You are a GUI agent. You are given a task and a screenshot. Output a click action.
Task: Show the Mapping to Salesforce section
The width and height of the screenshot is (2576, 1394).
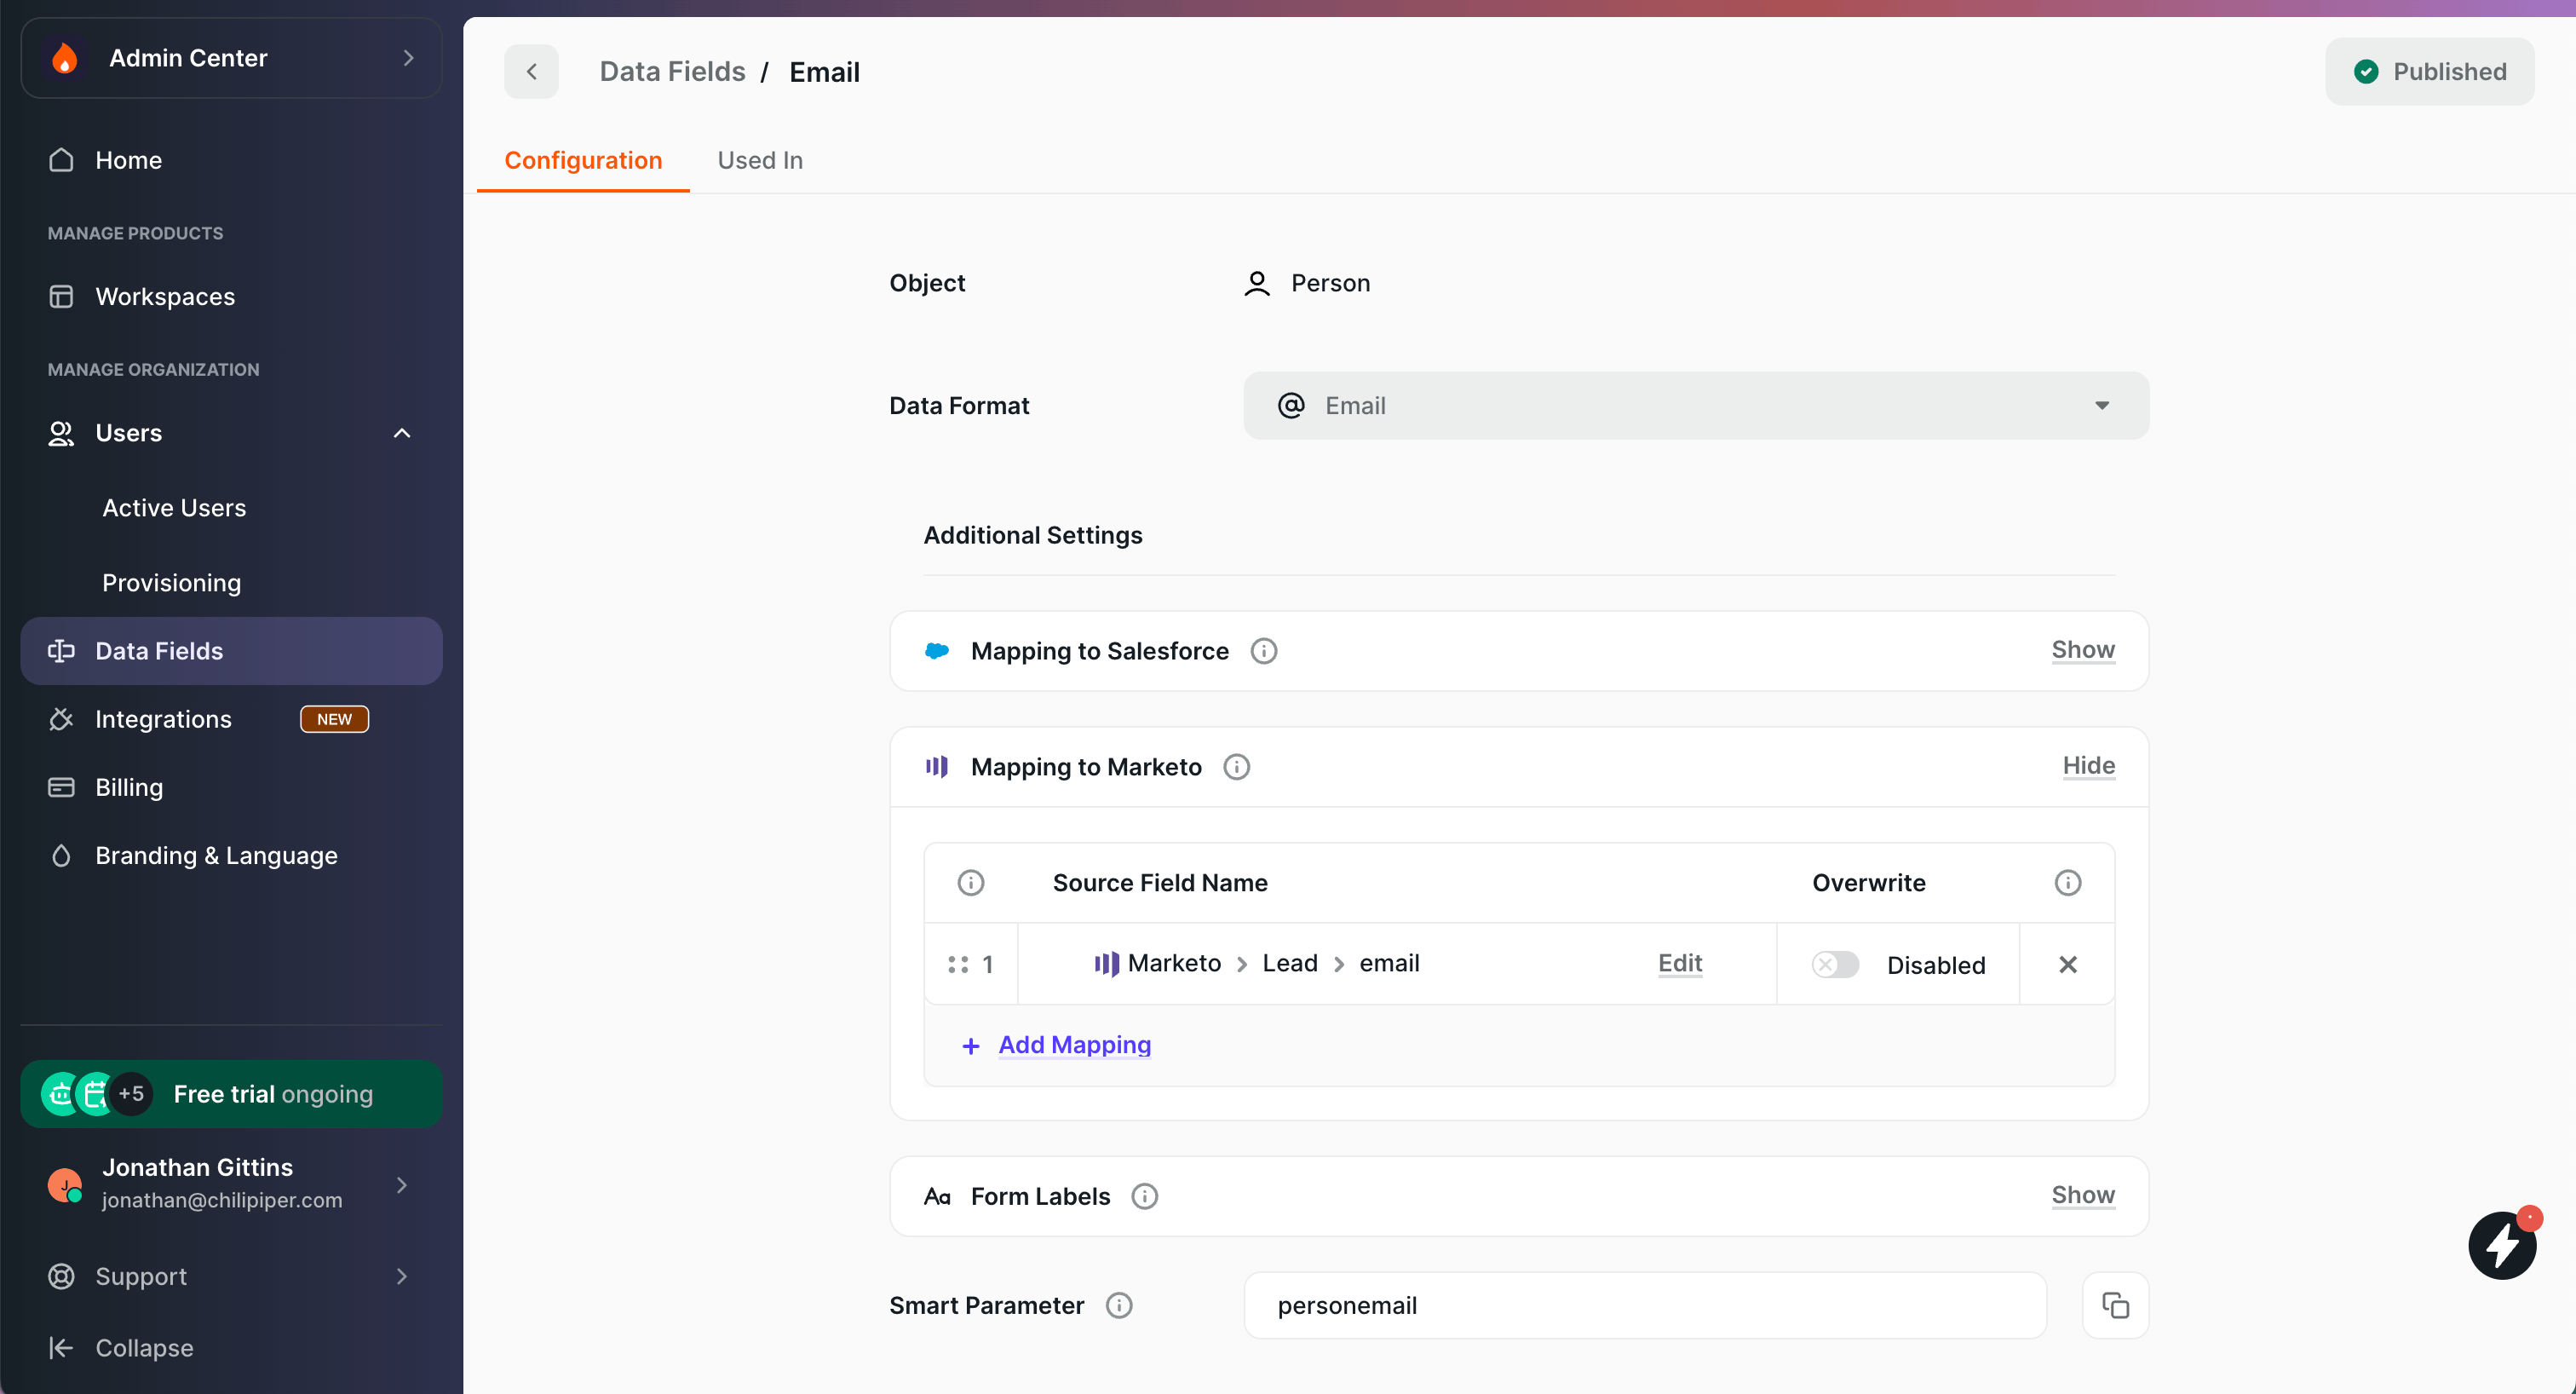pyautogui.click(x=2082, y=650)
